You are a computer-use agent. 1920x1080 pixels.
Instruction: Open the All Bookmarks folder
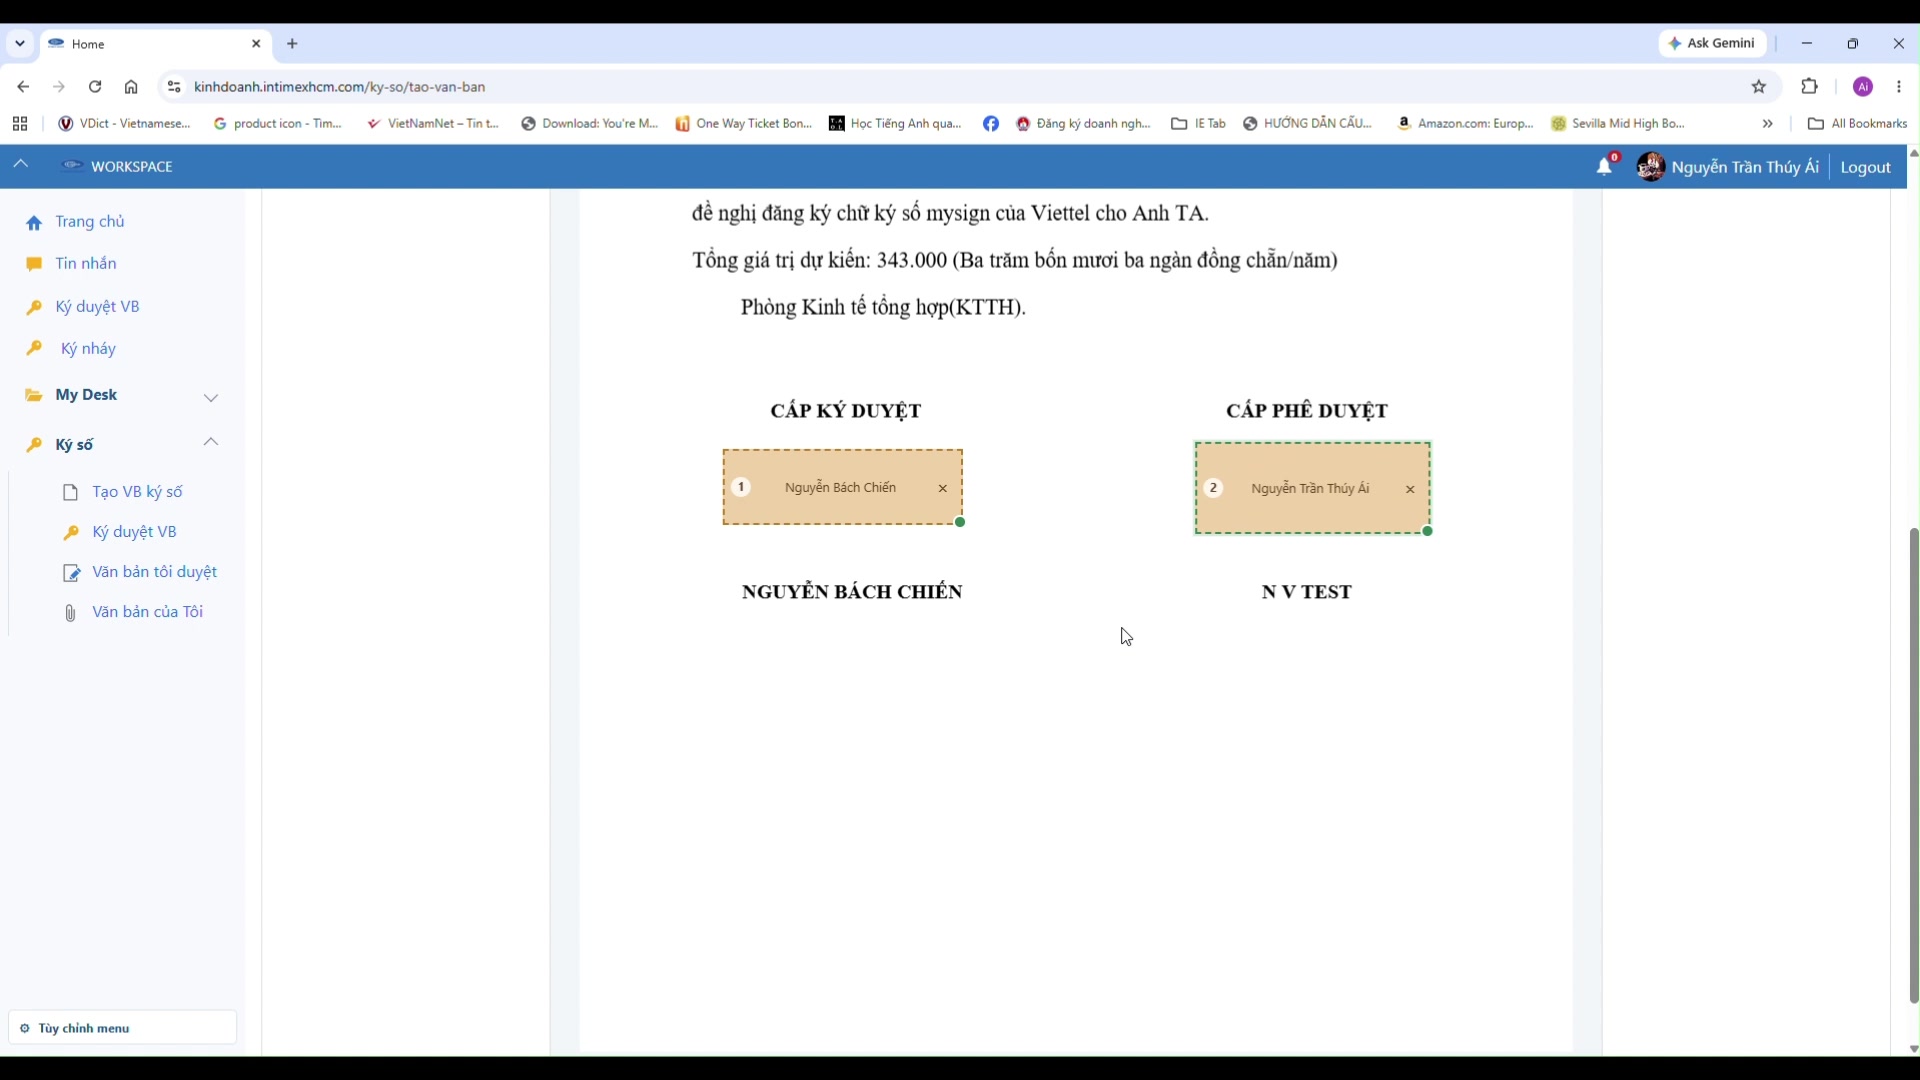click(x=1858, y=124)
